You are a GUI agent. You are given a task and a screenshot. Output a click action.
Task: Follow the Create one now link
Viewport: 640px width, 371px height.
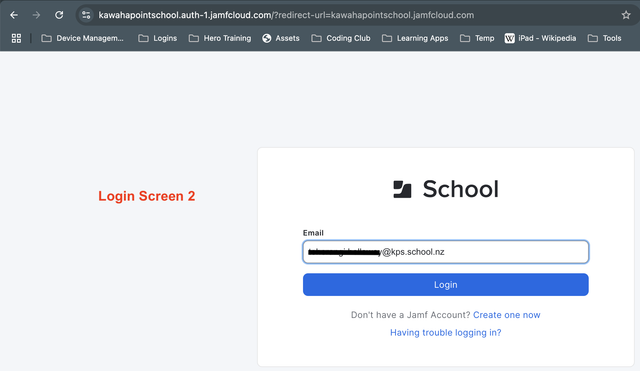(x=507, y=315)
